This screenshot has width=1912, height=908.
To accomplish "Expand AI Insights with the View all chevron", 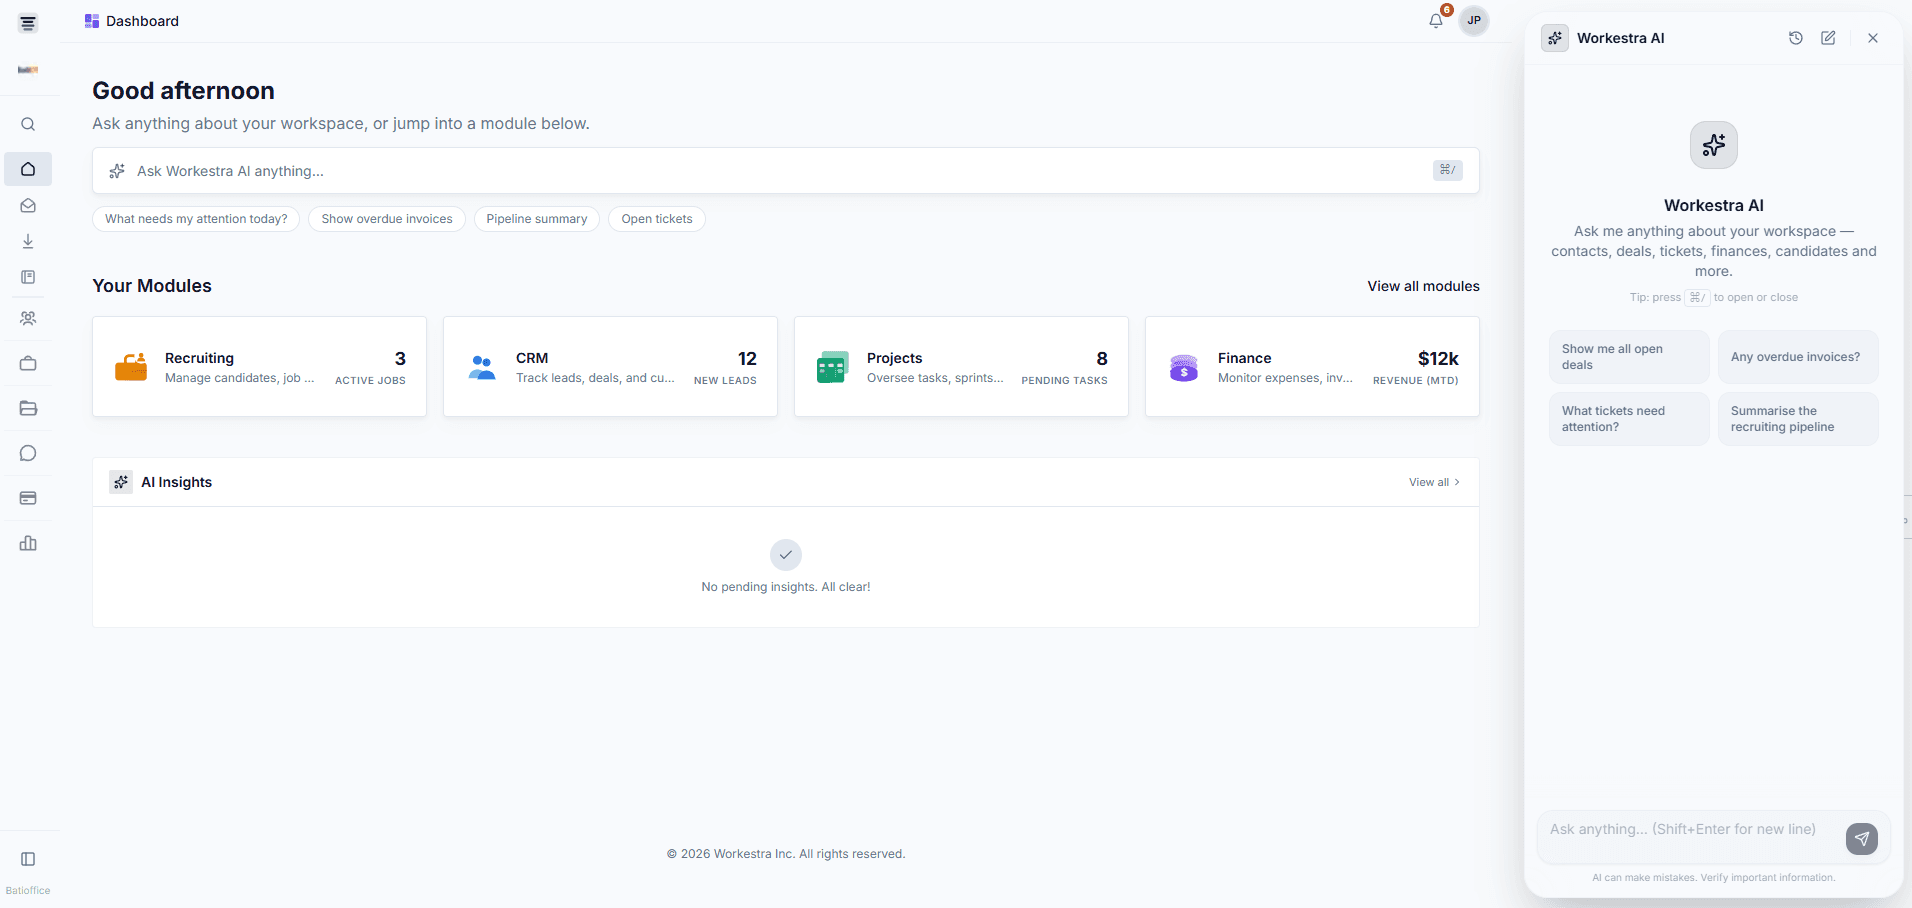I will [x=1434, y=481].
